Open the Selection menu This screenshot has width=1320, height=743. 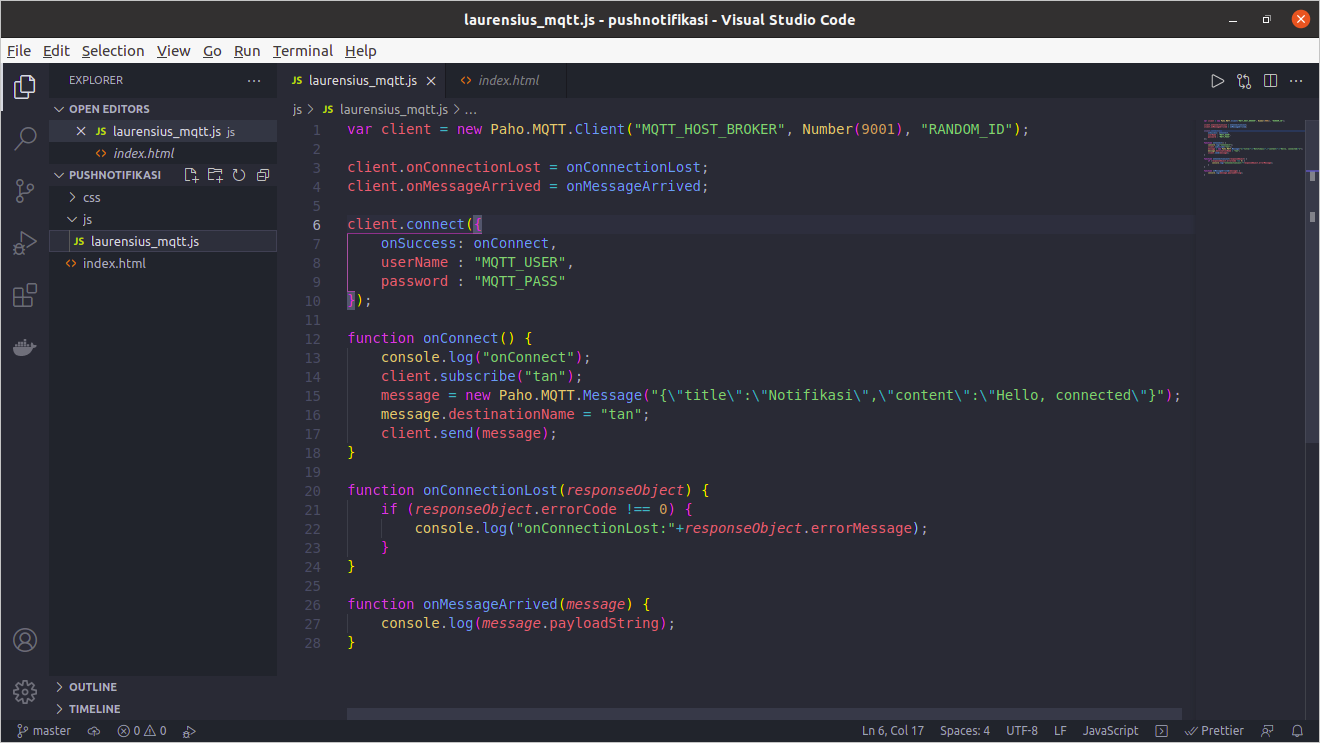tap(113, 51)
